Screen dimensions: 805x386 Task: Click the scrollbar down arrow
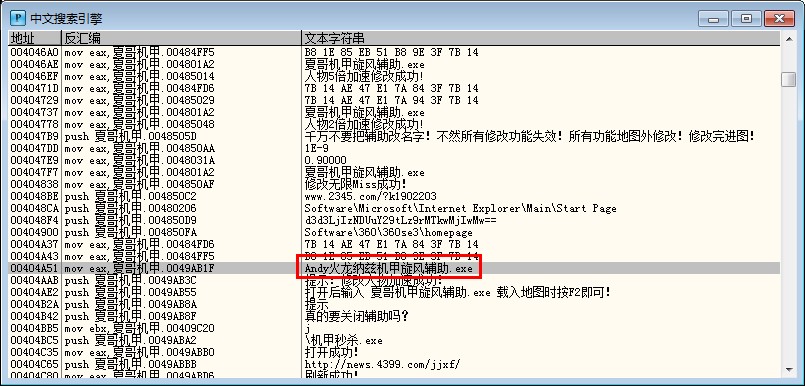[x=789, y=370]
